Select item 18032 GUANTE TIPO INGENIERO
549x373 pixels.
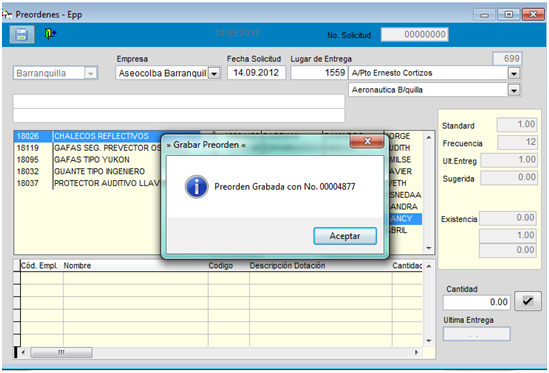[x=88, y=171]
